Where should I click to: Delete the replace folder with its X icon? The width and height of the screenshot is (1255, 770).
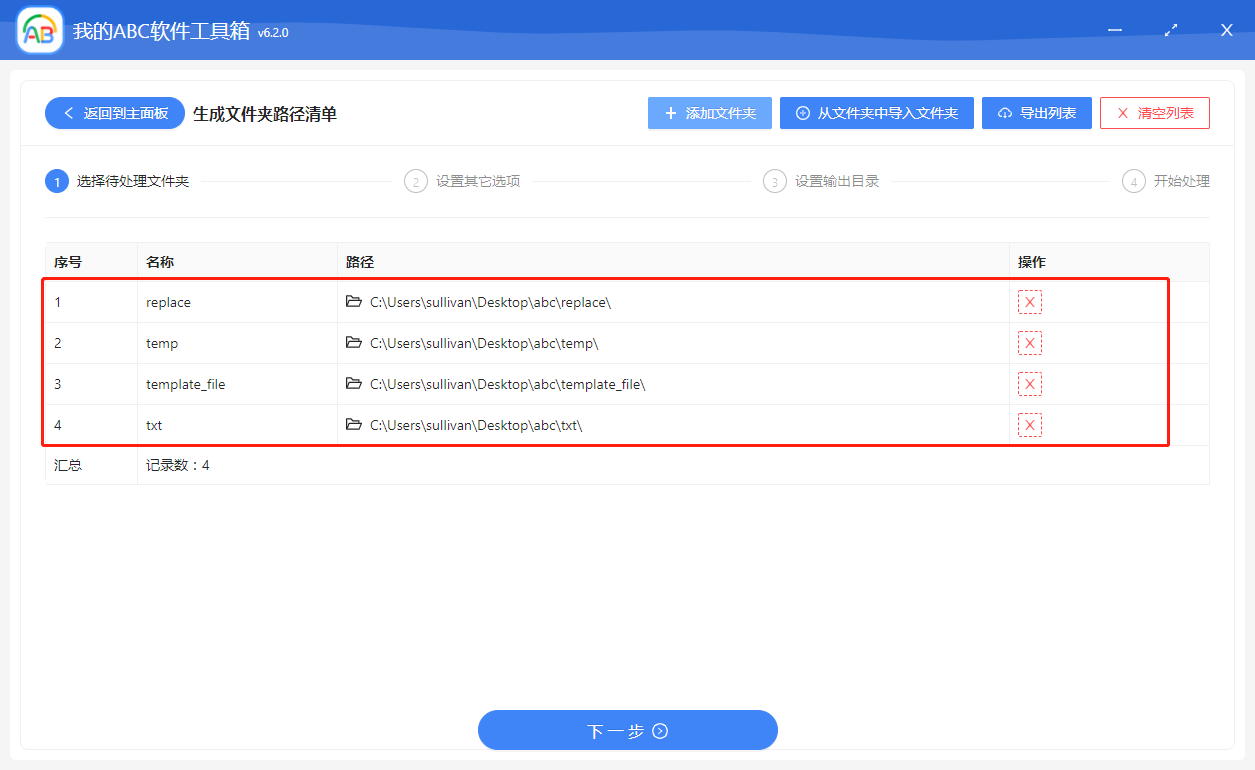click(1029, 301)
